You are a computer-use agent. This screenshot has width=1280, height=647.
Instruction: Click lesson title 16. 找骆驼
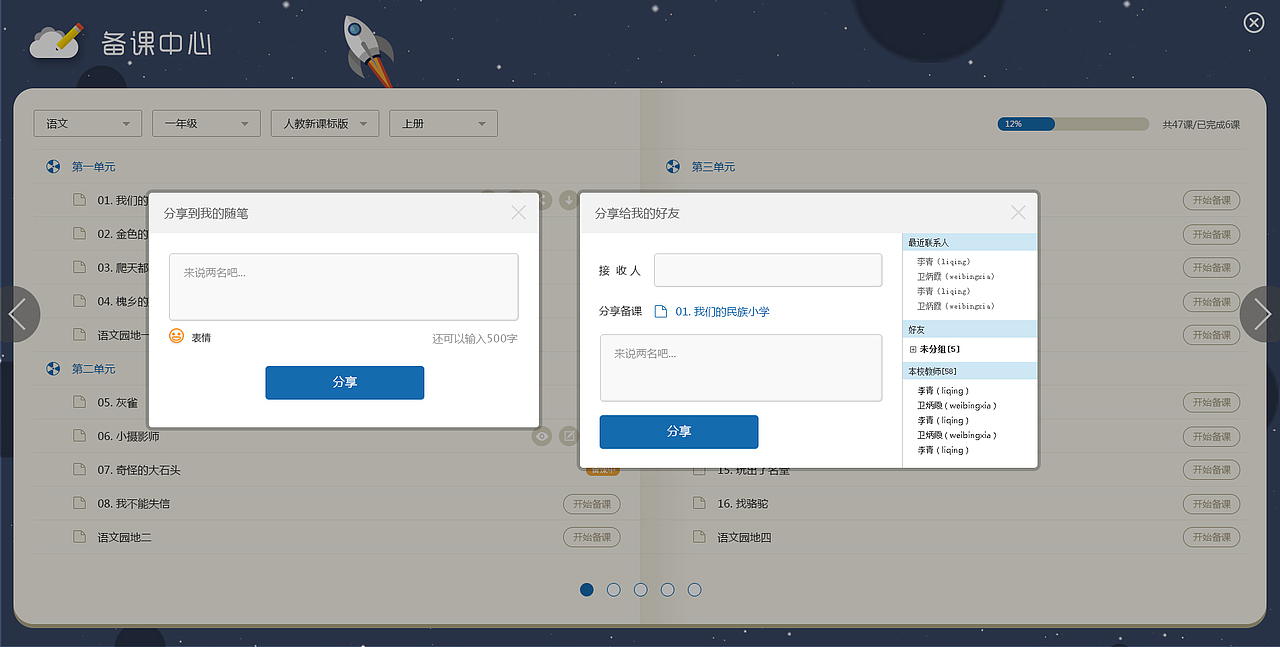click(743, 504)
